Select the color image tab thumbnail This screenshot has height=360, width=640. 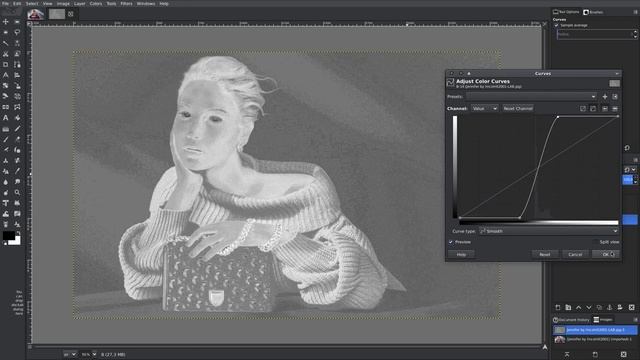pos(36,14)
